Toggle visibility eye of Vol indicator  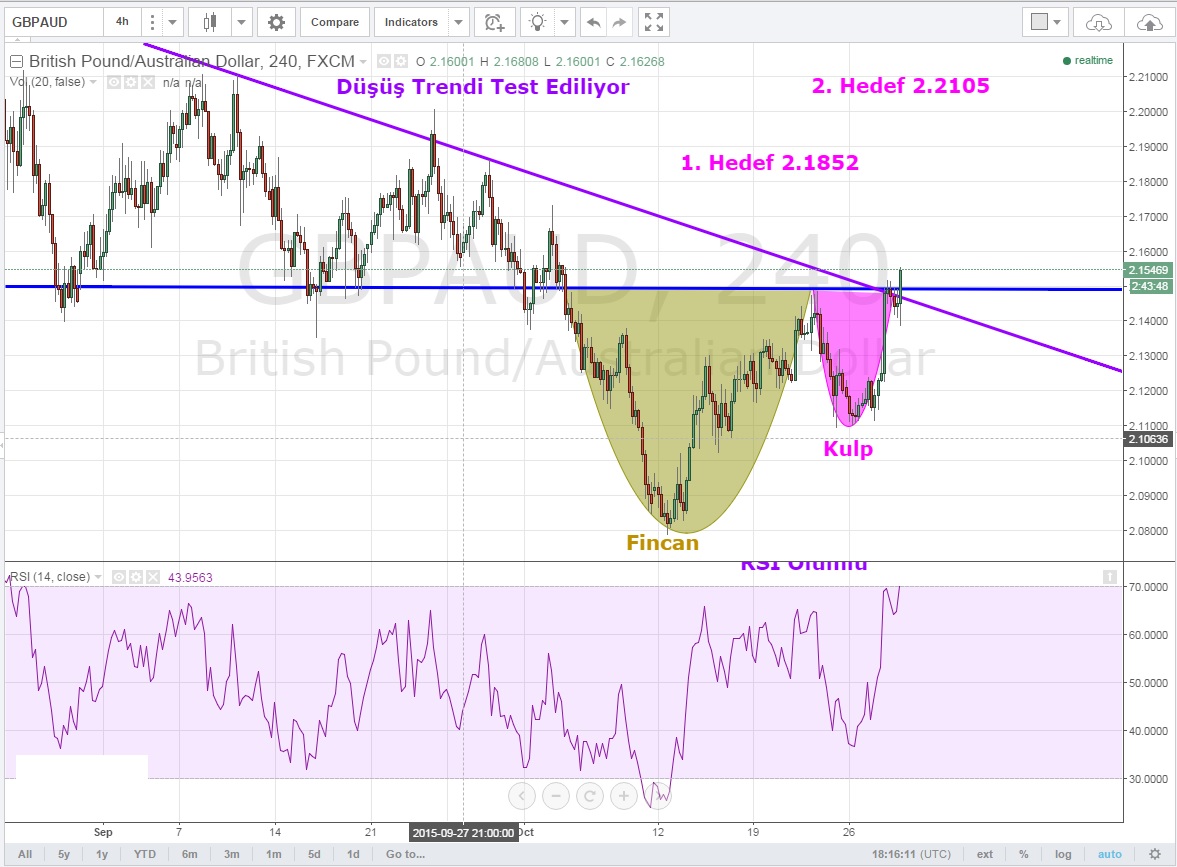[113, 82]
